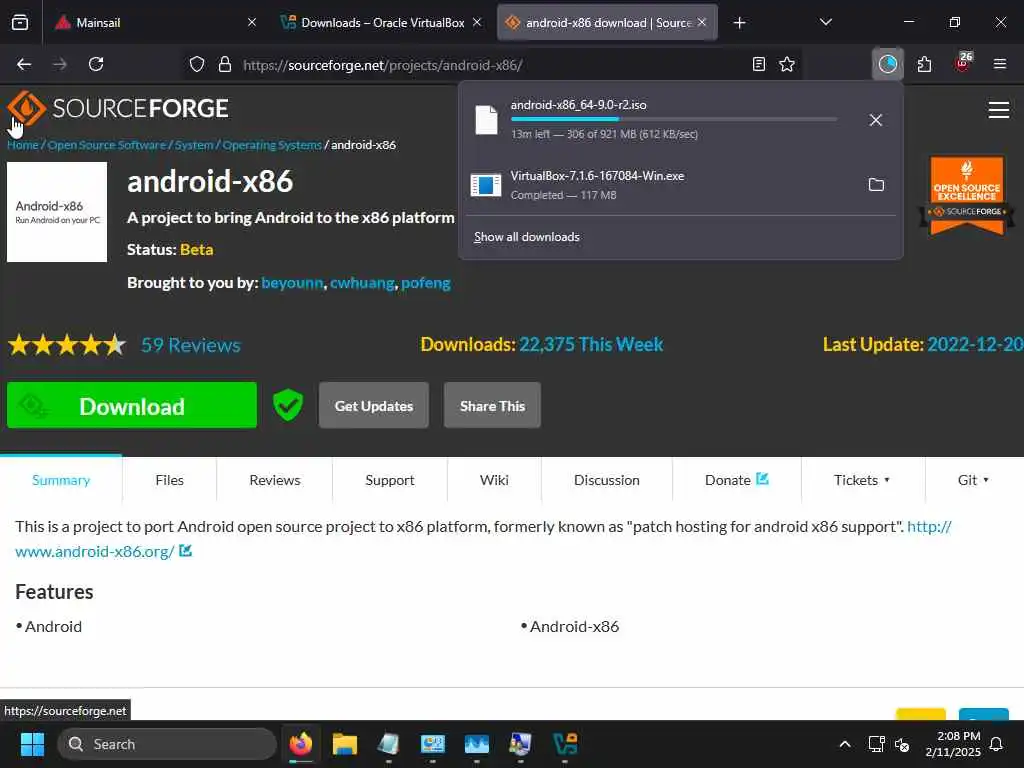Bookmark this page with the star icon
1024x768 pixels.
click(x=787, y=64)
